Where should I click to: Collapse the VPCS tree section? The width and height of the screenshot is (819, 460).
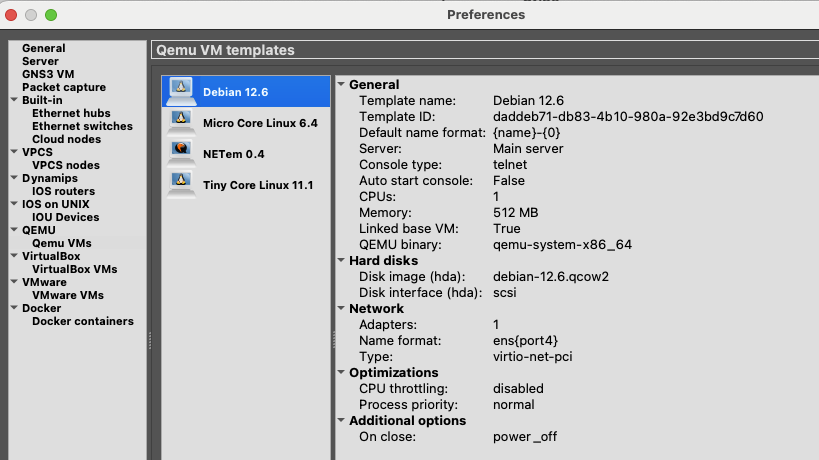click(14, 152)
